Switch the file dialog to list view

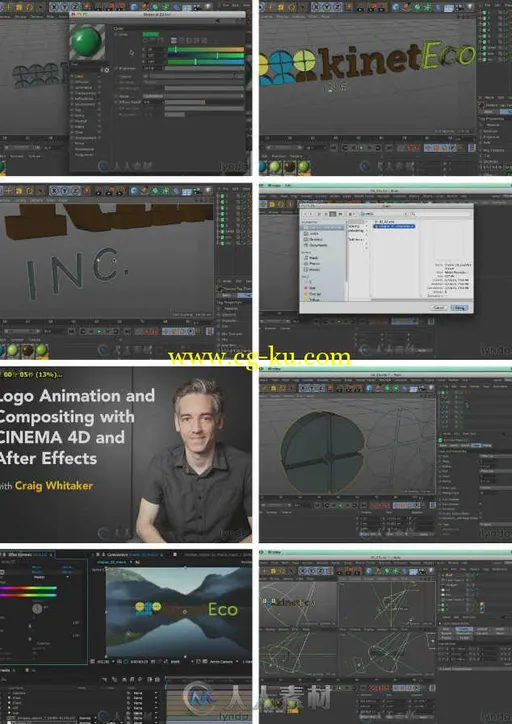coord(327,214)
